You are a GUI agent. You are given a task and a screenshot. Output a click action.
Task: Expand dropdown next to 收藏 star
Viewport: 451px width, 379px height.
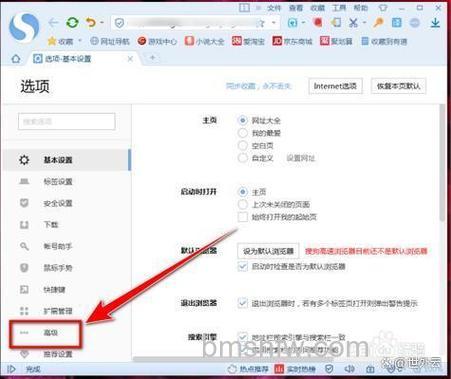[80, 41]
